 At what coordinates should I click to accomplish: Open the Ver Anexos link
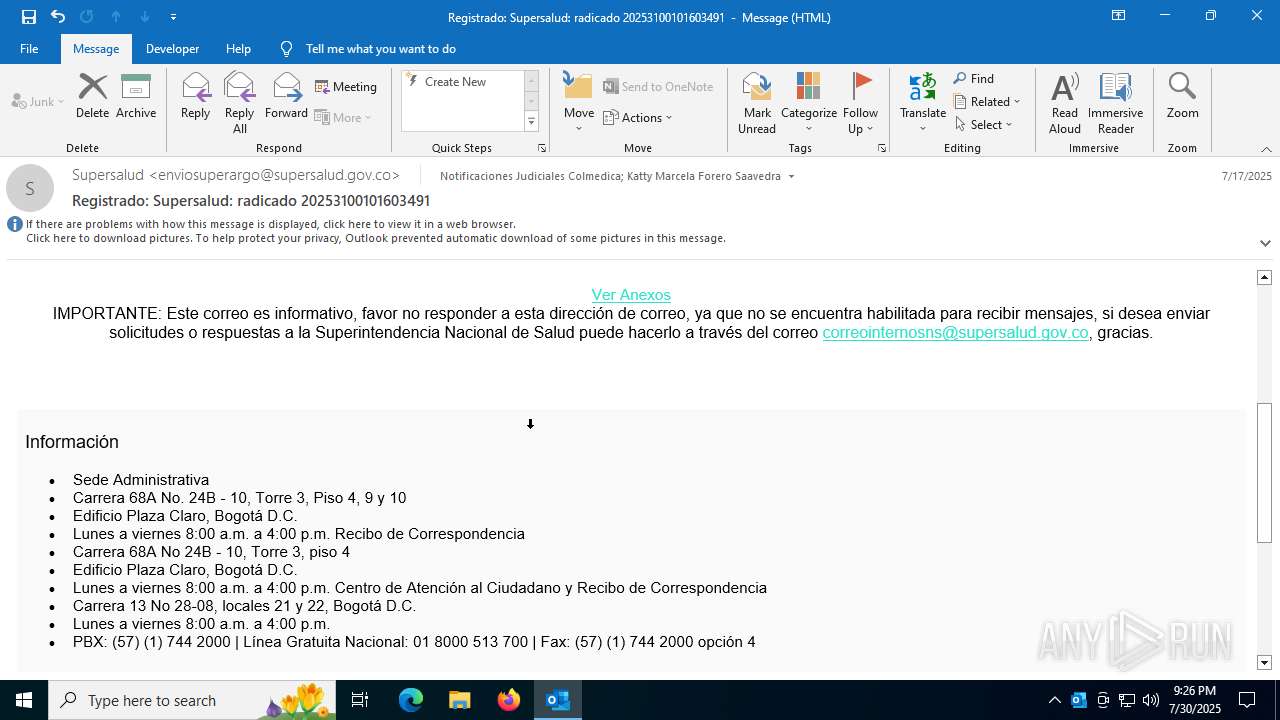631,295
